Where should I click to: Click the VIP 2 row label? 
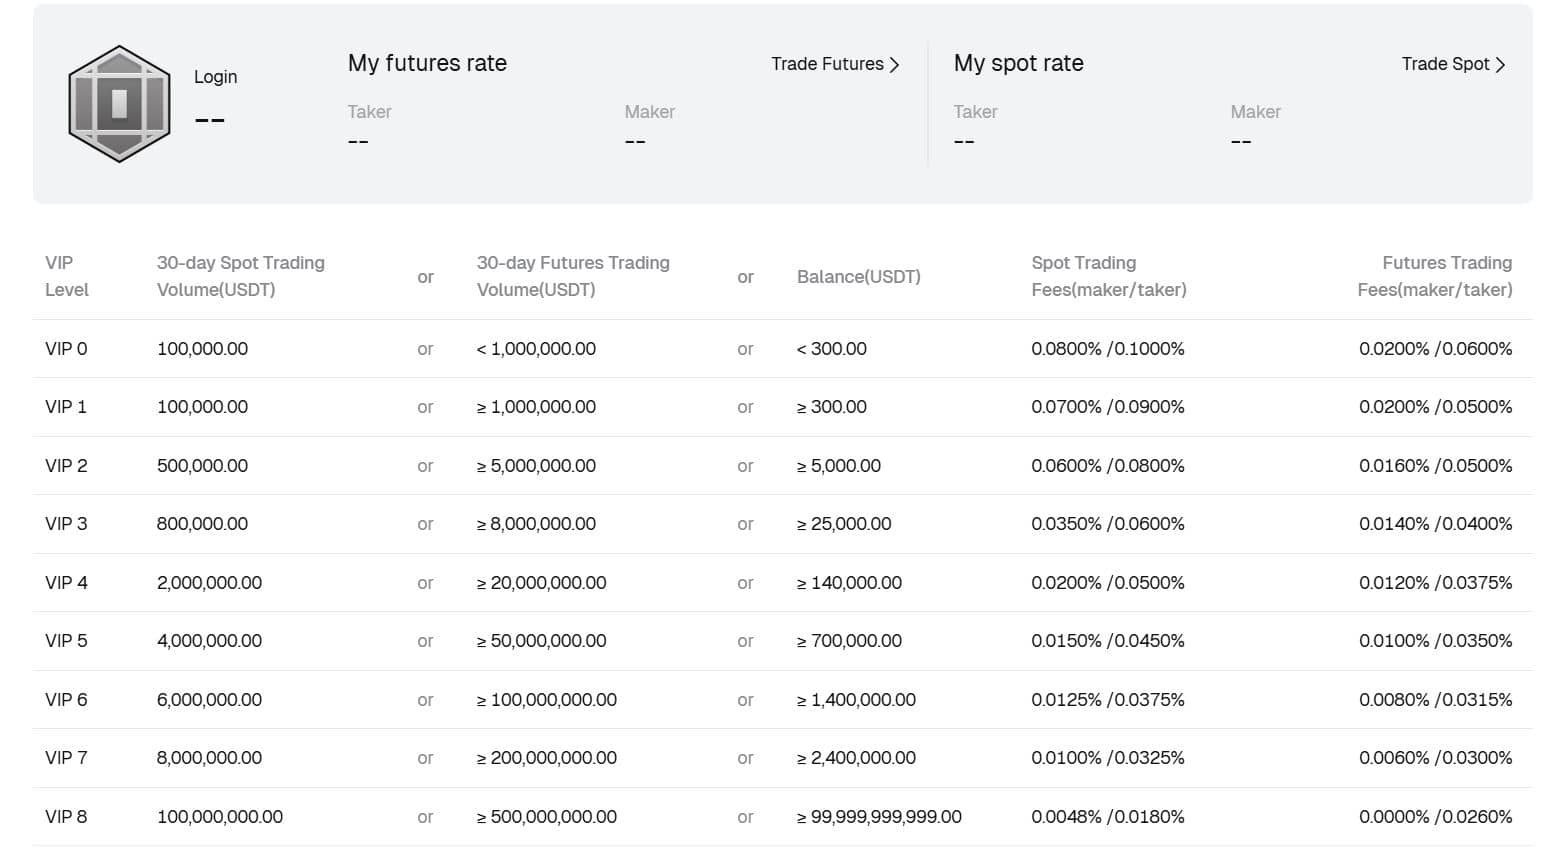66,466
